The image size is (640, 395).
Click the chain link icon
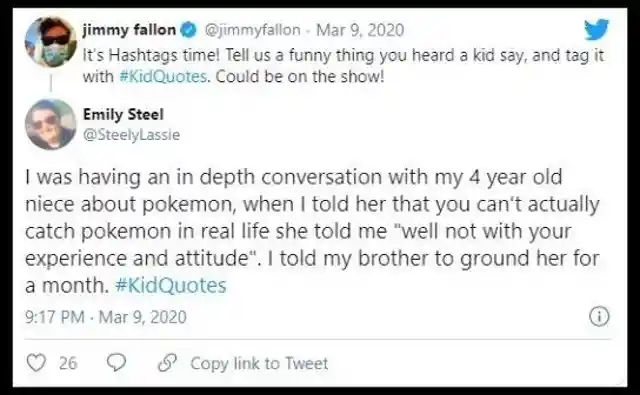tap(167, 363)
